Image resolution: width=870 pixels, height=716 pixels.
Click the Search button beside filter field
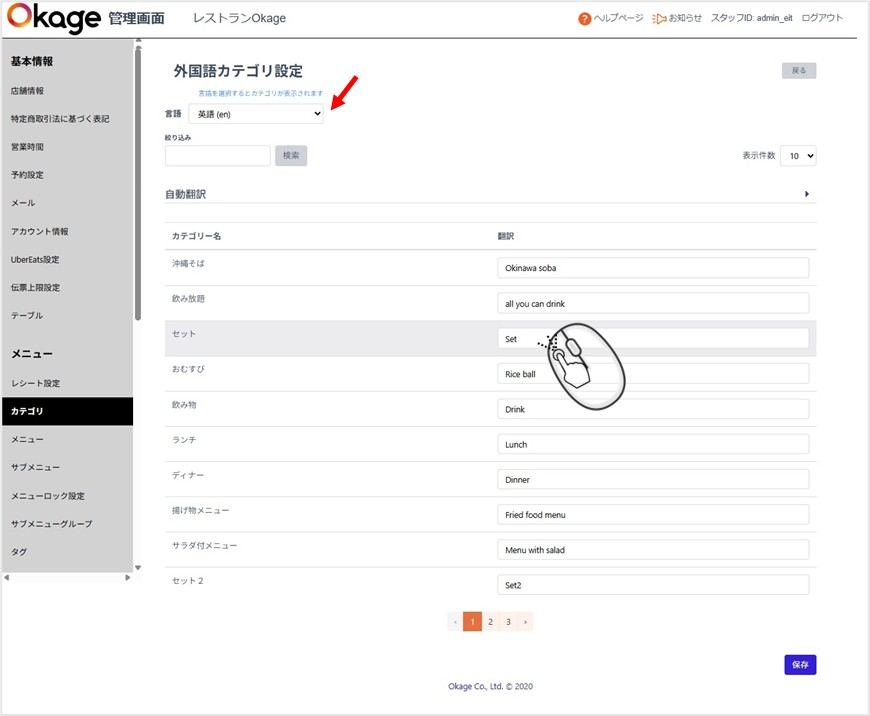(291, 156)
